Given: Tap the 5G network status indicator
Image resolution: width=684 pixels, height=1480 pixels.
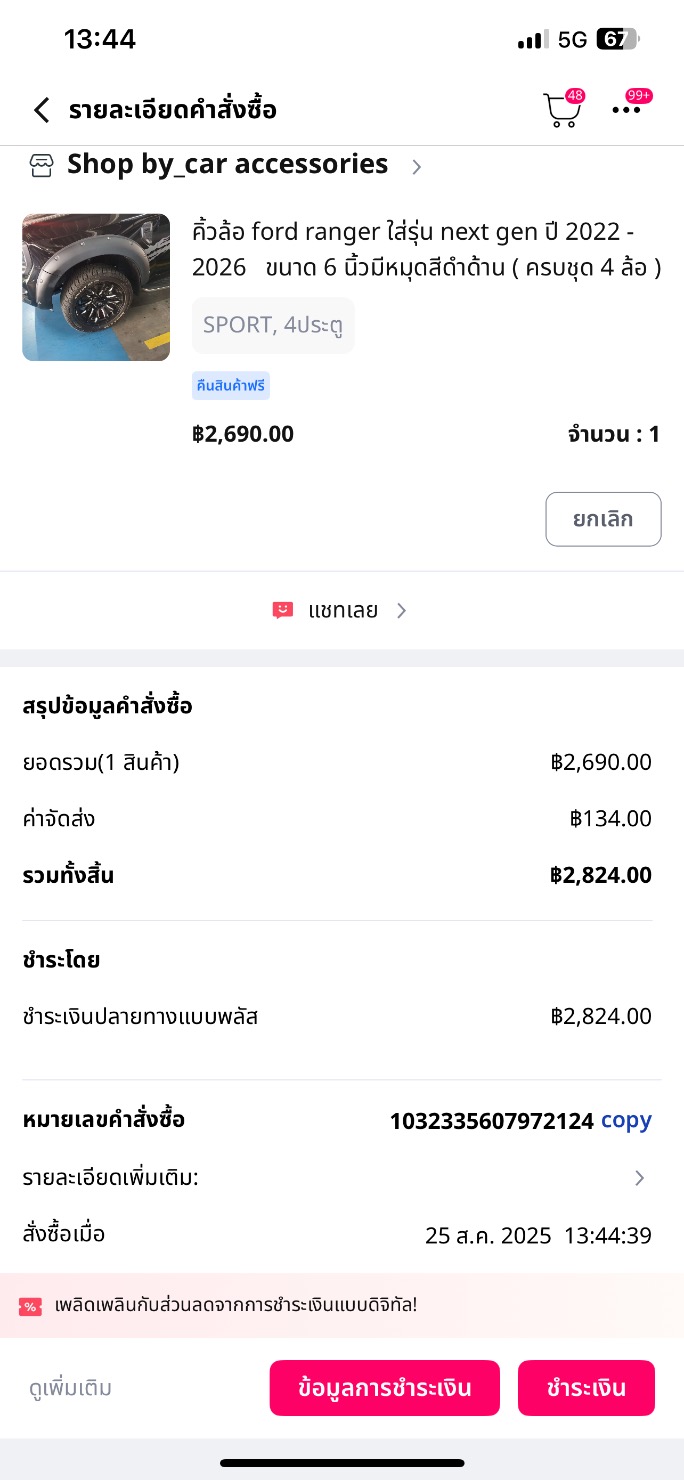Looking at the screenshot, I should click(x=573, y=40).
